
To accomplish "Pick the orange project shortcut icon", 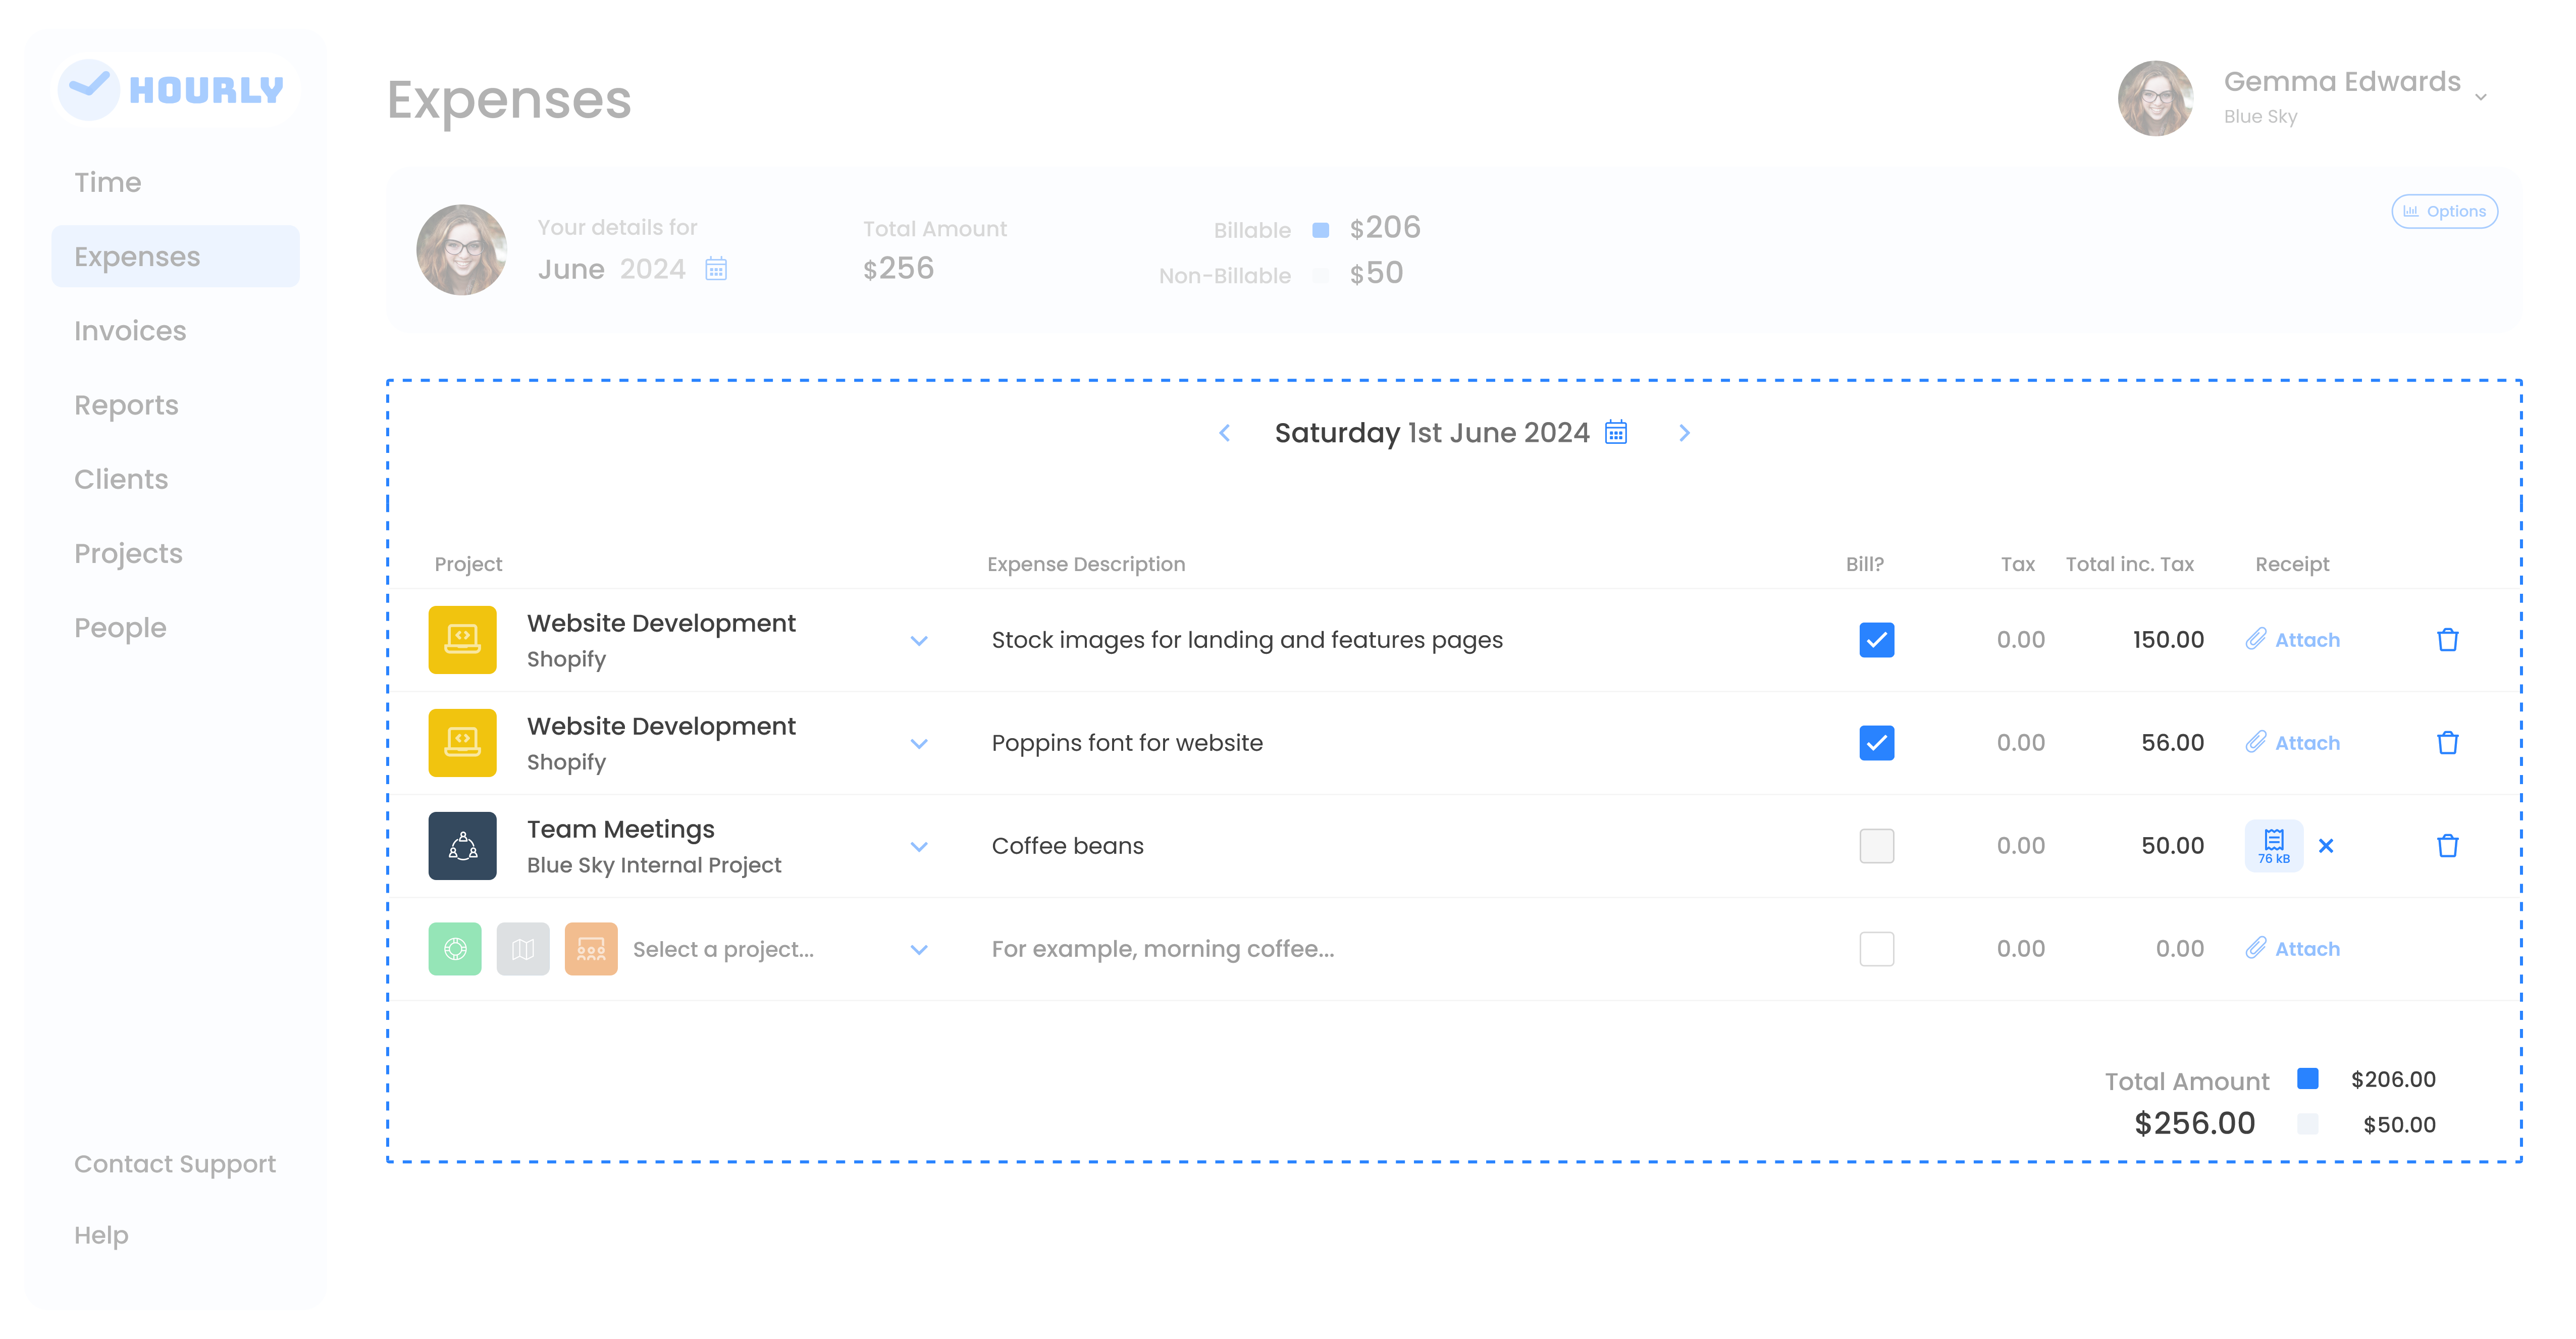I will 591,949.
